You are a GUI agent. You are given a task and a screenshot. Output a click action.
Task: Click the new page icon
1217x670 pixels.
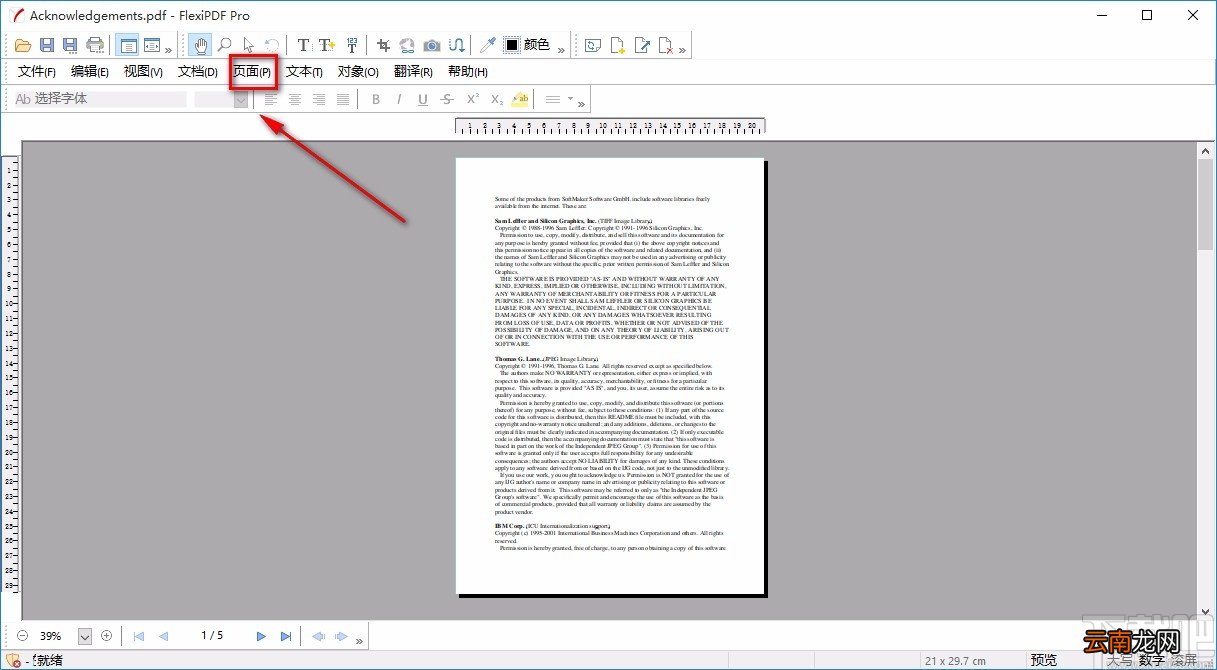pyautogui.click(x=618, y=45)
